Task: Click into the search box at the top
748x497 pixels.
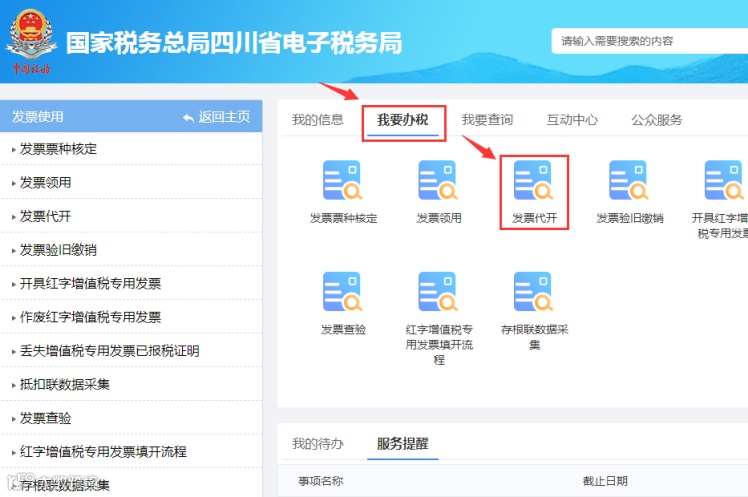Action: pyautogui.click(x=650, y=41)
